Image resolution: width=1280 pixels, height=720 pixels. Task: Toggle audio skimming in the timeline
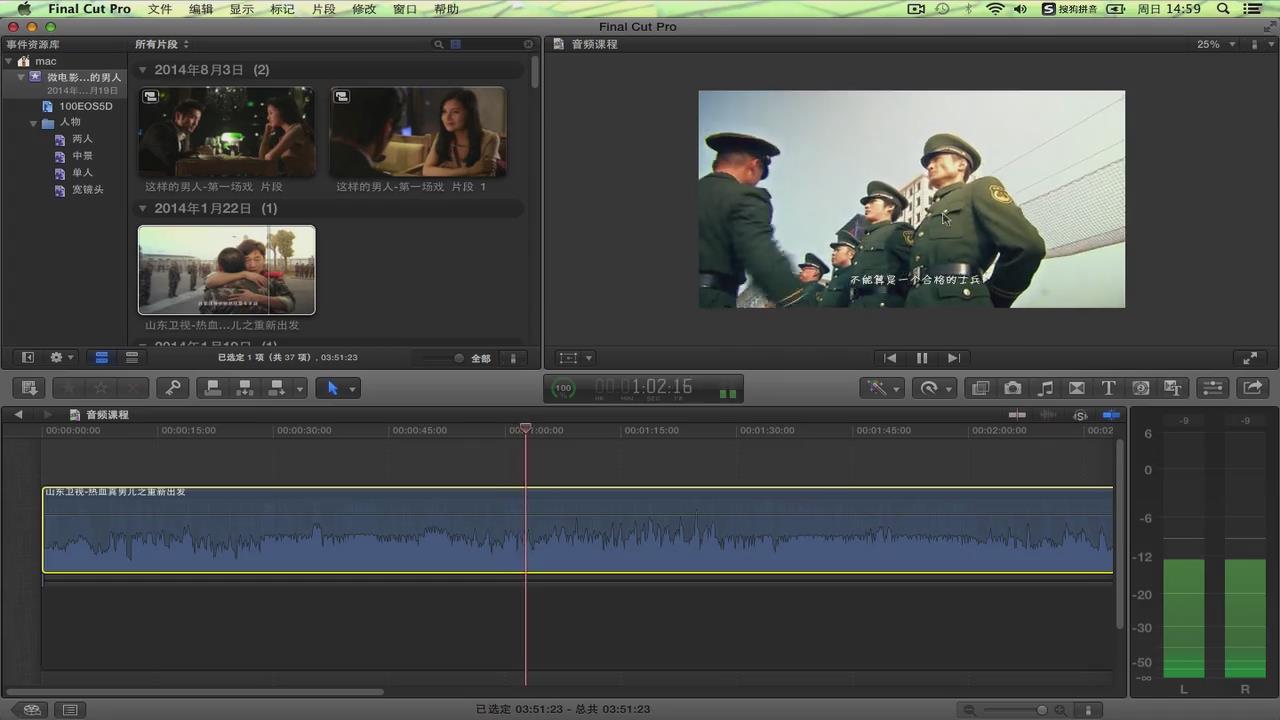coord(1048,415)
